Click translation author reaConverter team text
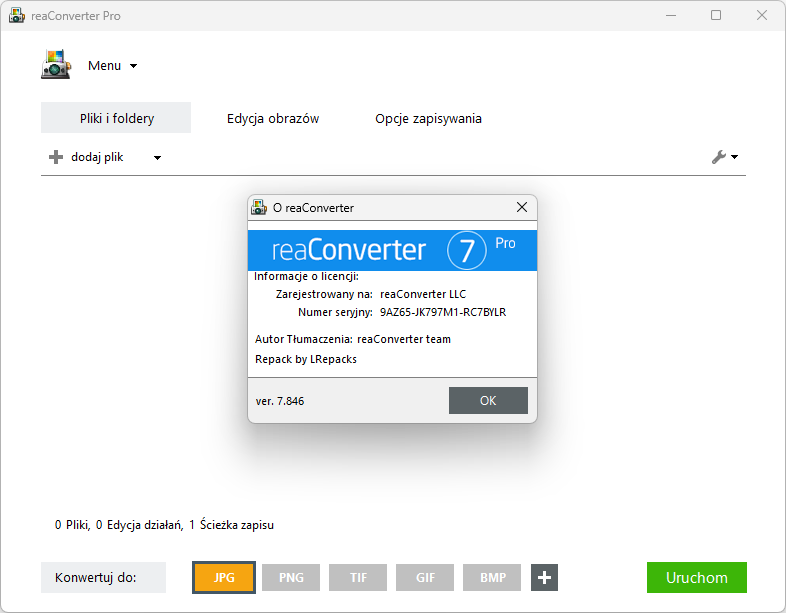Viewport: 786px width, 613px height. (404, 339)
